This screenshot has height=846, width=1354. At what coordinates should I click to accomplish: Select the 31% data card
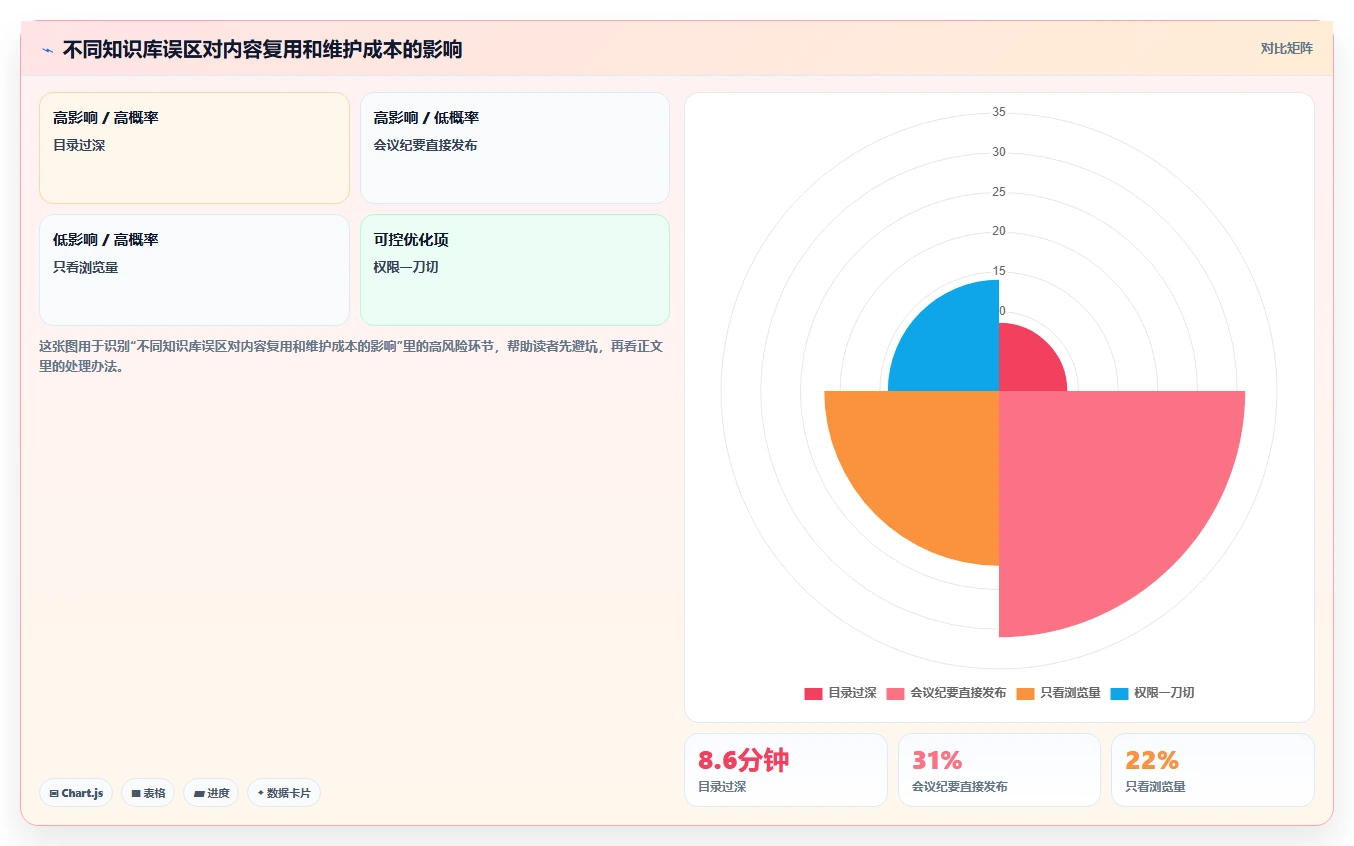point(999,770)
